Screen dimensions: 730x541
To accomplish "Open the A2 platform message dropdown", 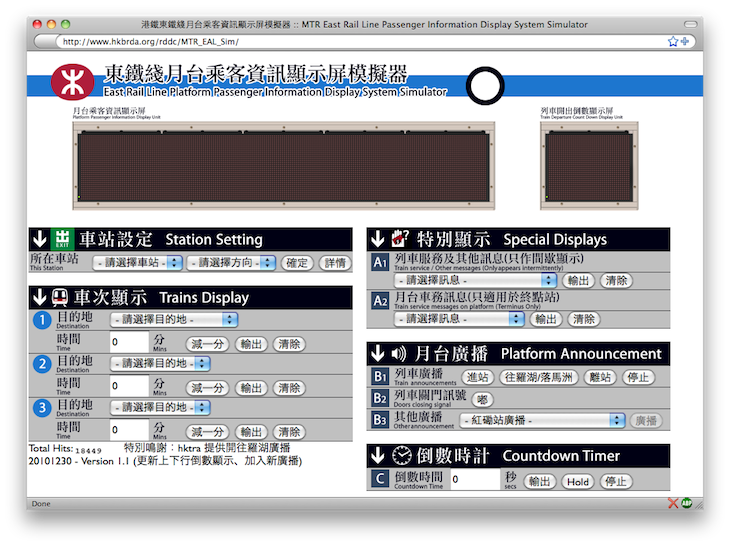I will point(459,319).
